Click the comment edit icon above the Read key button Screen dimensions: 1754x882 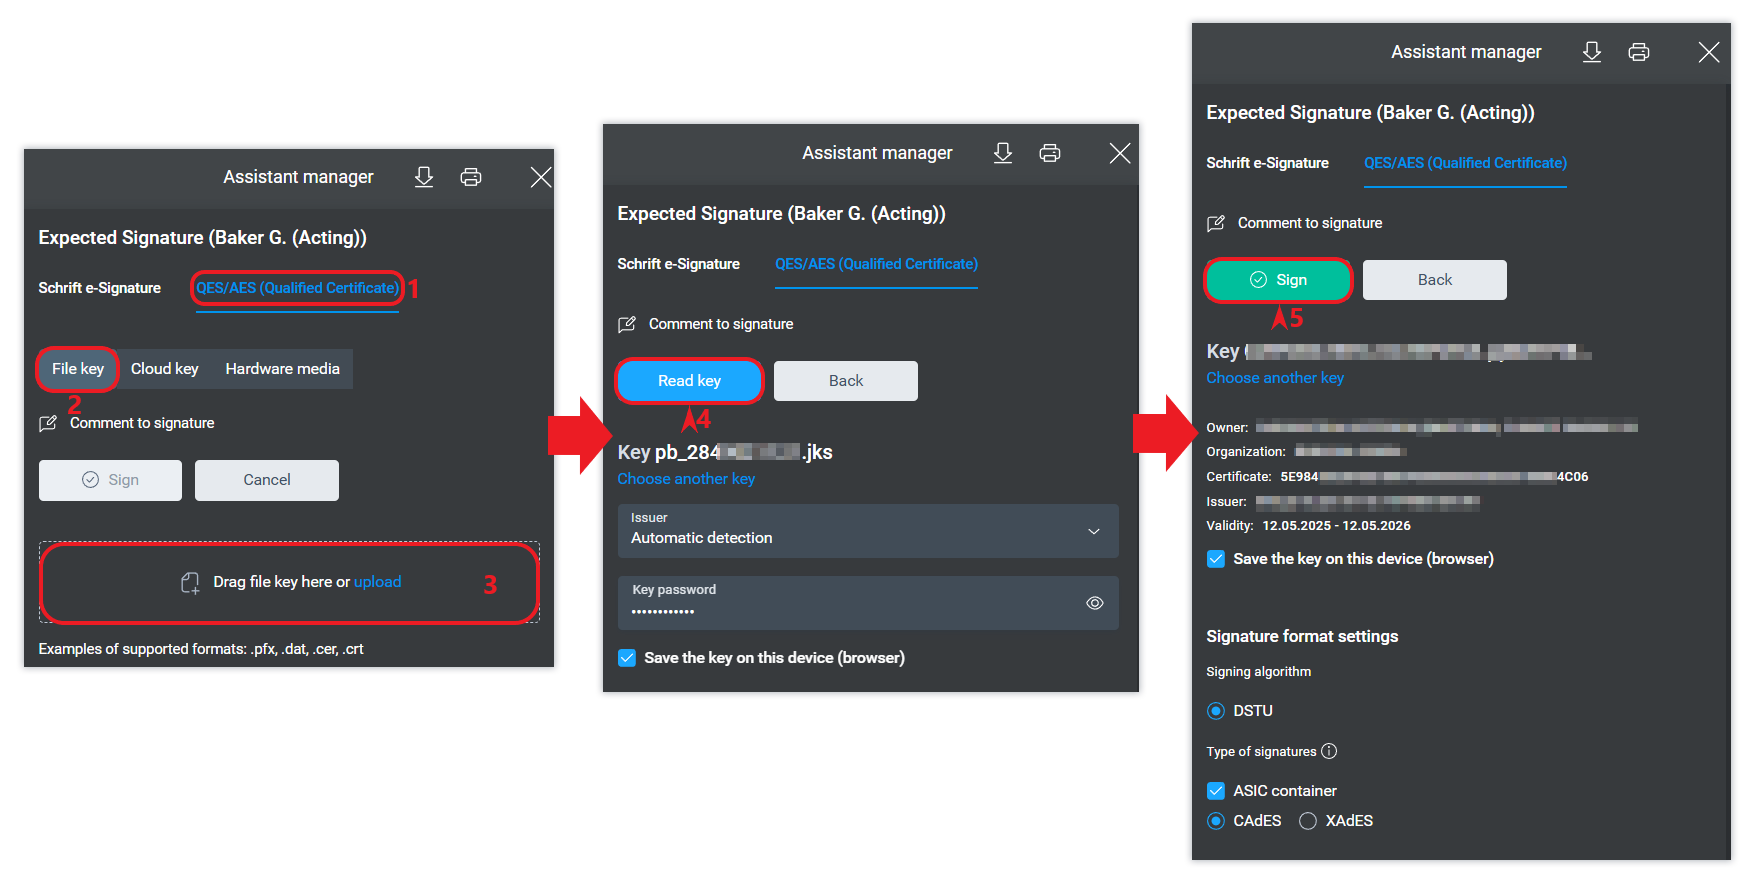pos(627,324)
